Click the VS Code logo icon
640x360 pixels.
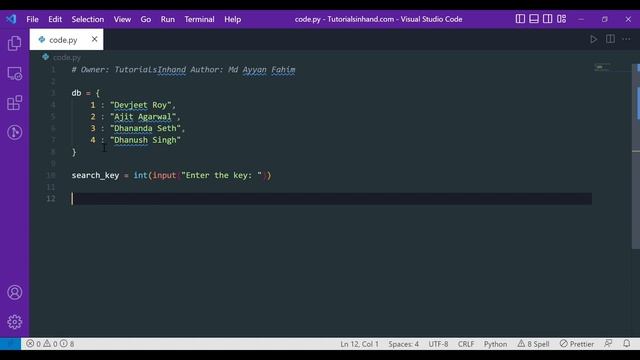pos(11,19)
